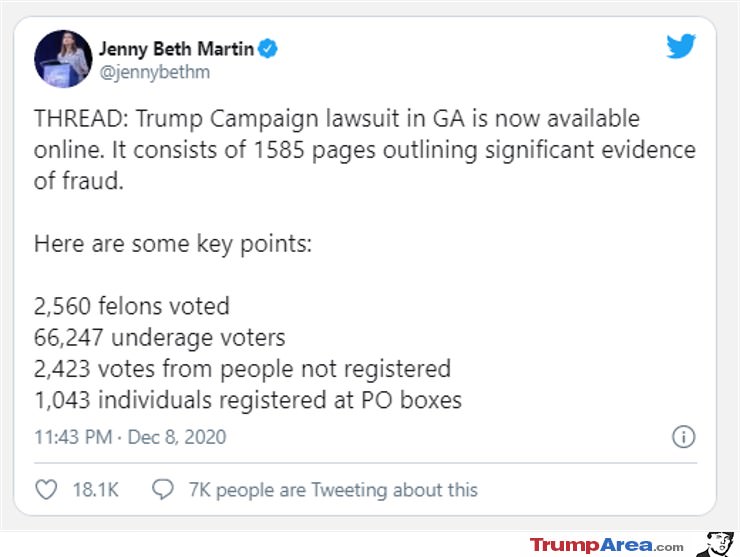Click the 18.1K likes count

click(x=95, y=490)
